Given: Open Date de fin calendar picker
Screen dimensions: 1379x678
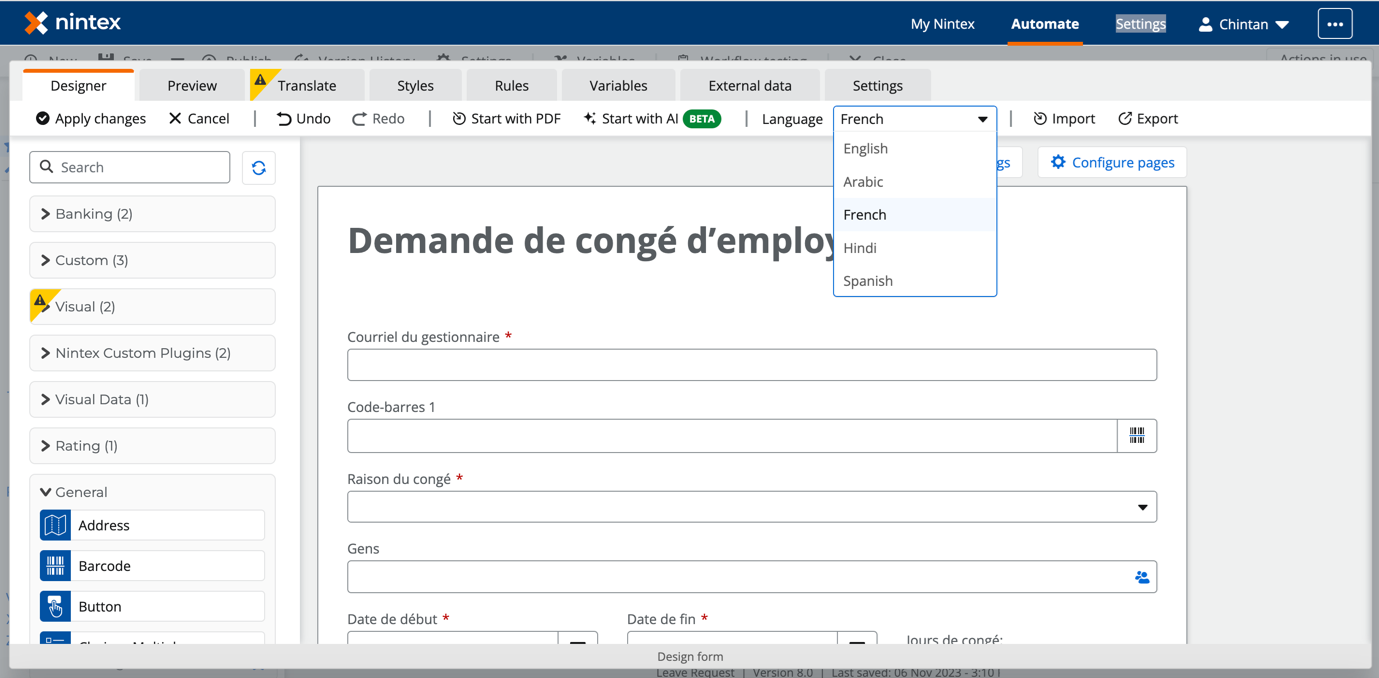Looking at the screenshot, I should click(857, 641).
